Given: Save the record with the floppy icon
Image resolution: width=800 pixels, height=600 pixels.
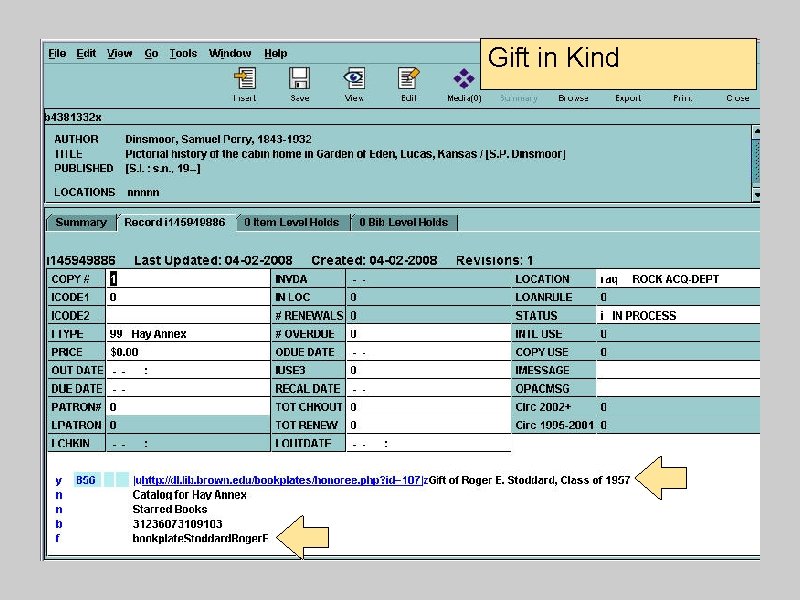Looking at the screenshot, I should point(299,79).
